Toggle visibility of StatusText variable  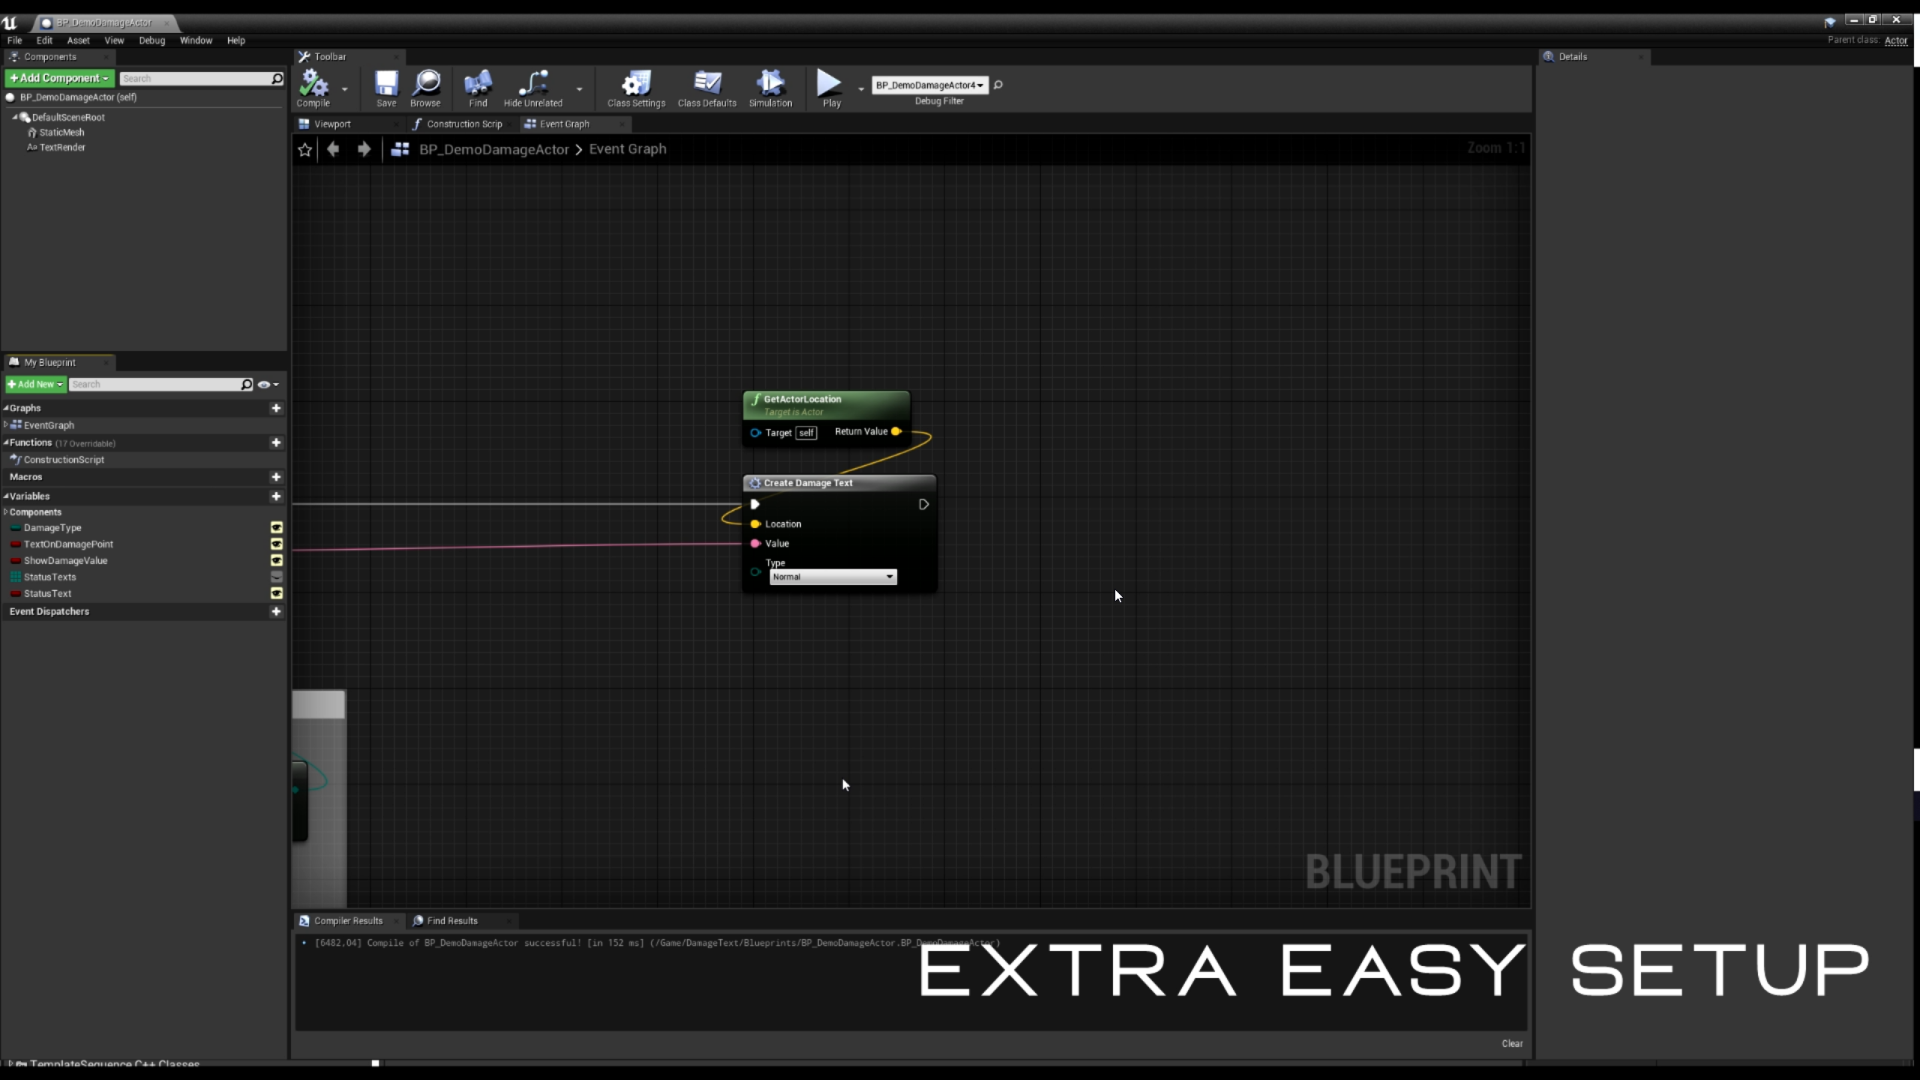coord(276,593)
